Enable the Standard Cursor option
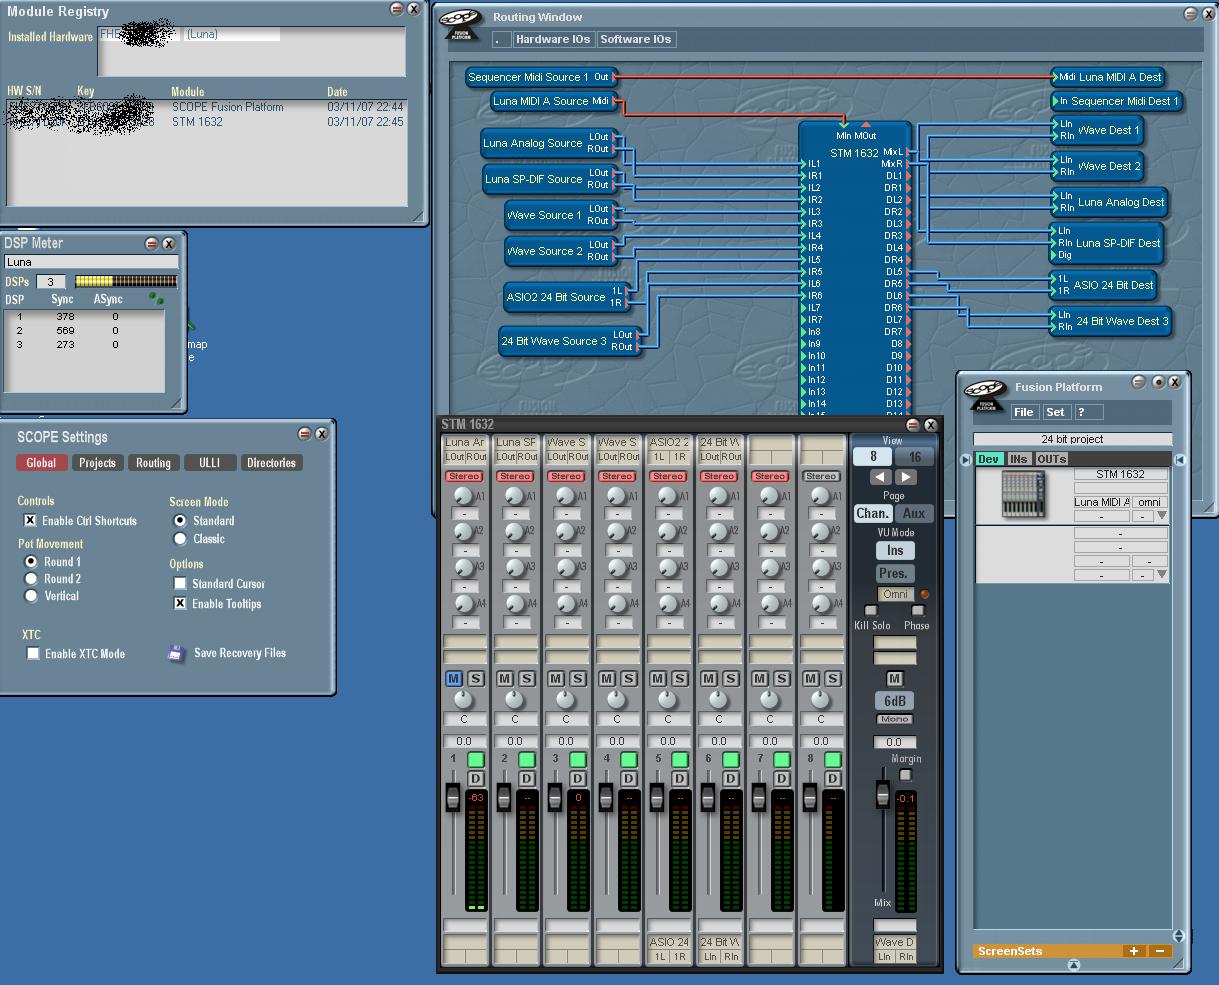1219x985 pixels. click(x=180, y=584)
